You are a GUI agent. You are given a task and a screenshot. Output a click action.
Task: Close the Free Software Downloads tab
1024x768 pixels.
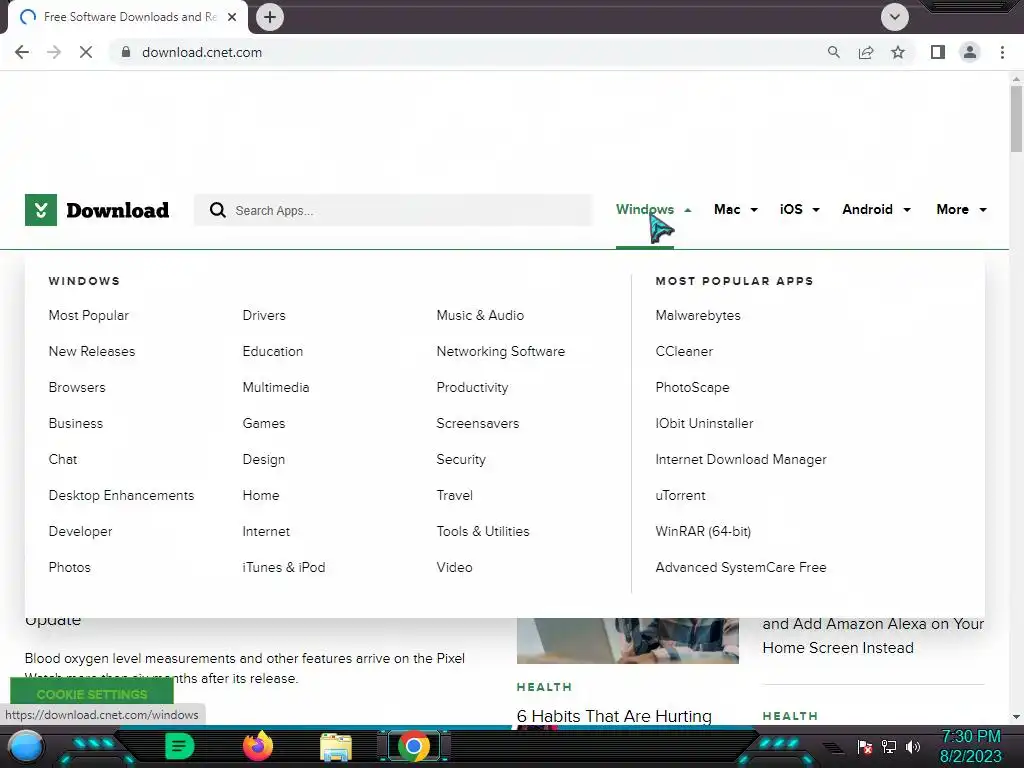pos(232,17)
